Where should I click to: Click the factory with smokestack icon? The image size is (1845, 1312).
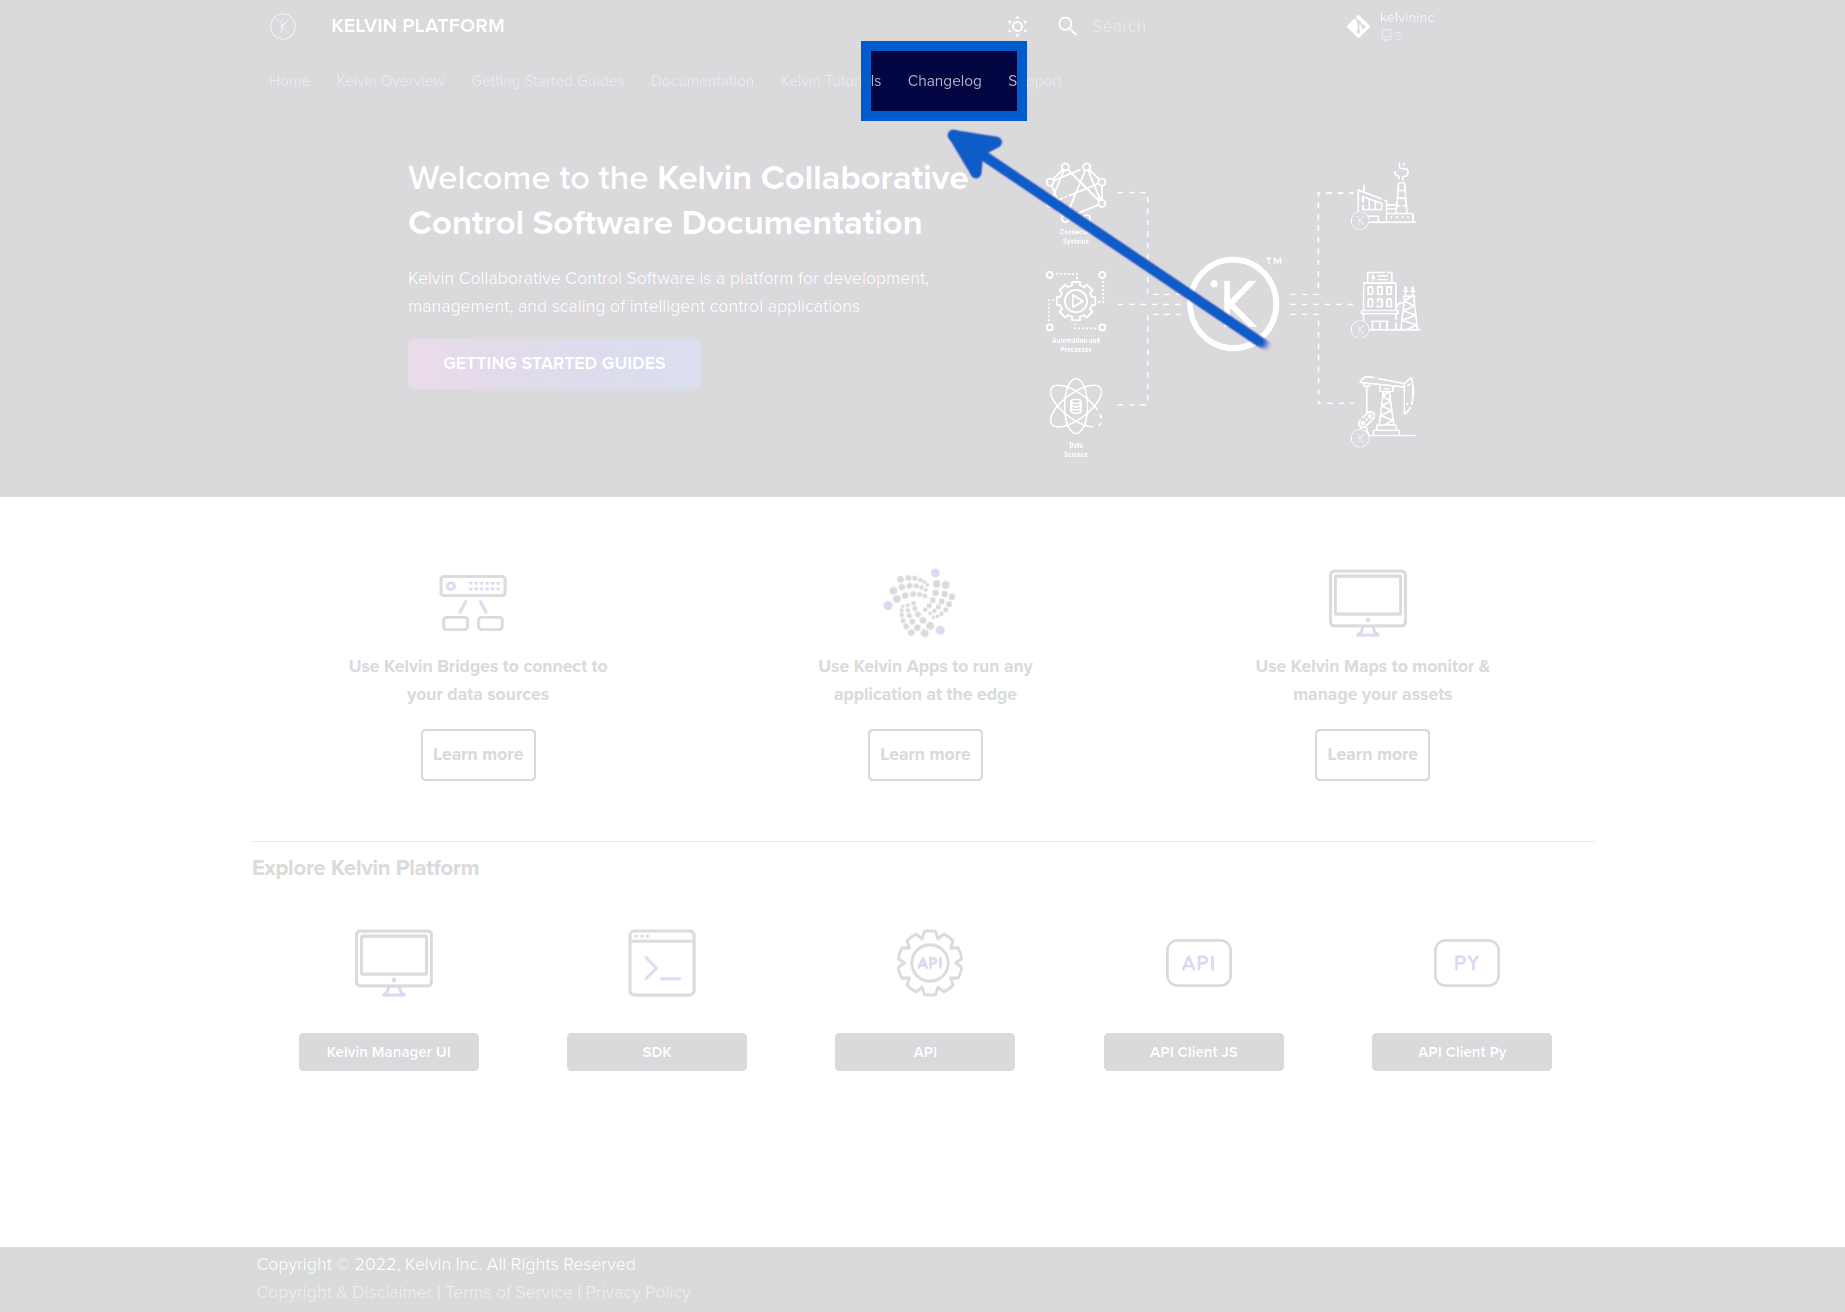click(1384, 195)
